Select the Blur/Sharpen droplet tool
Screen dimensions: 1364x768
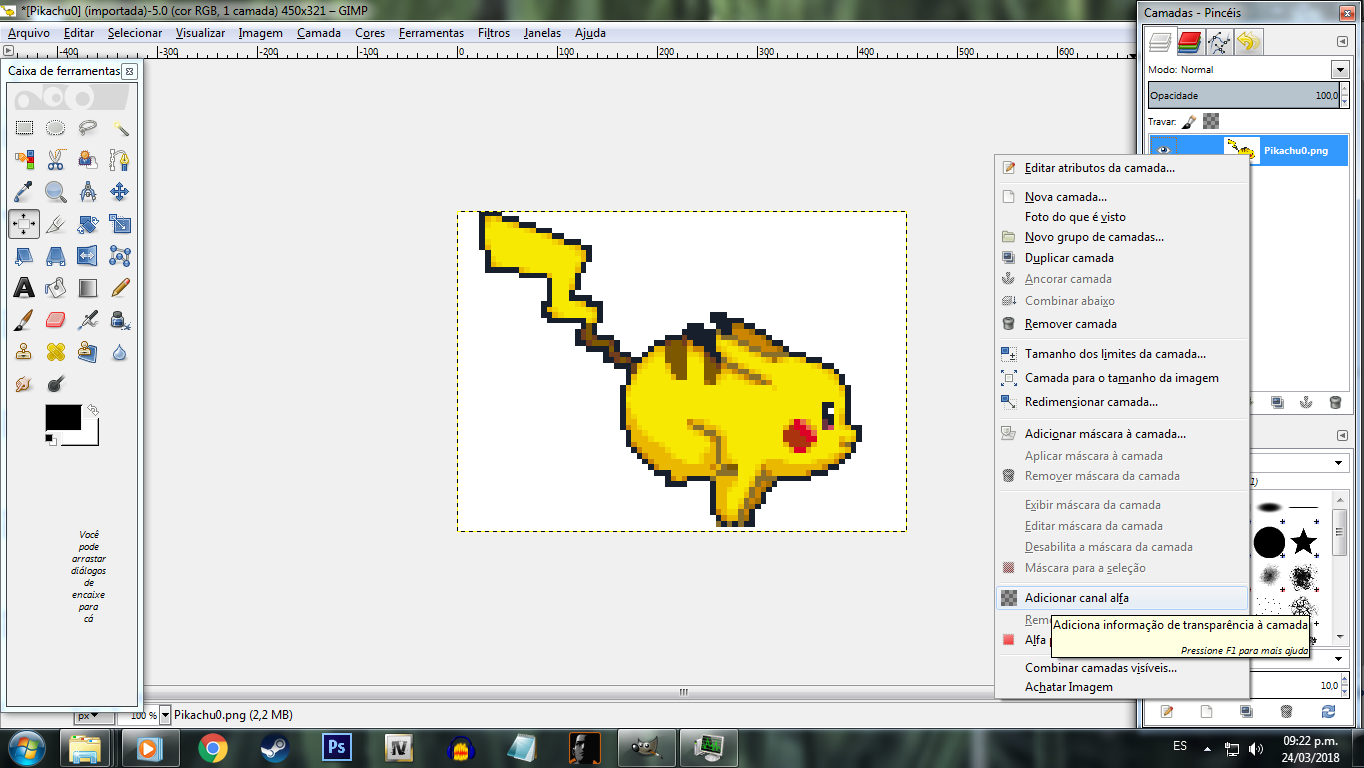(120, 352)
